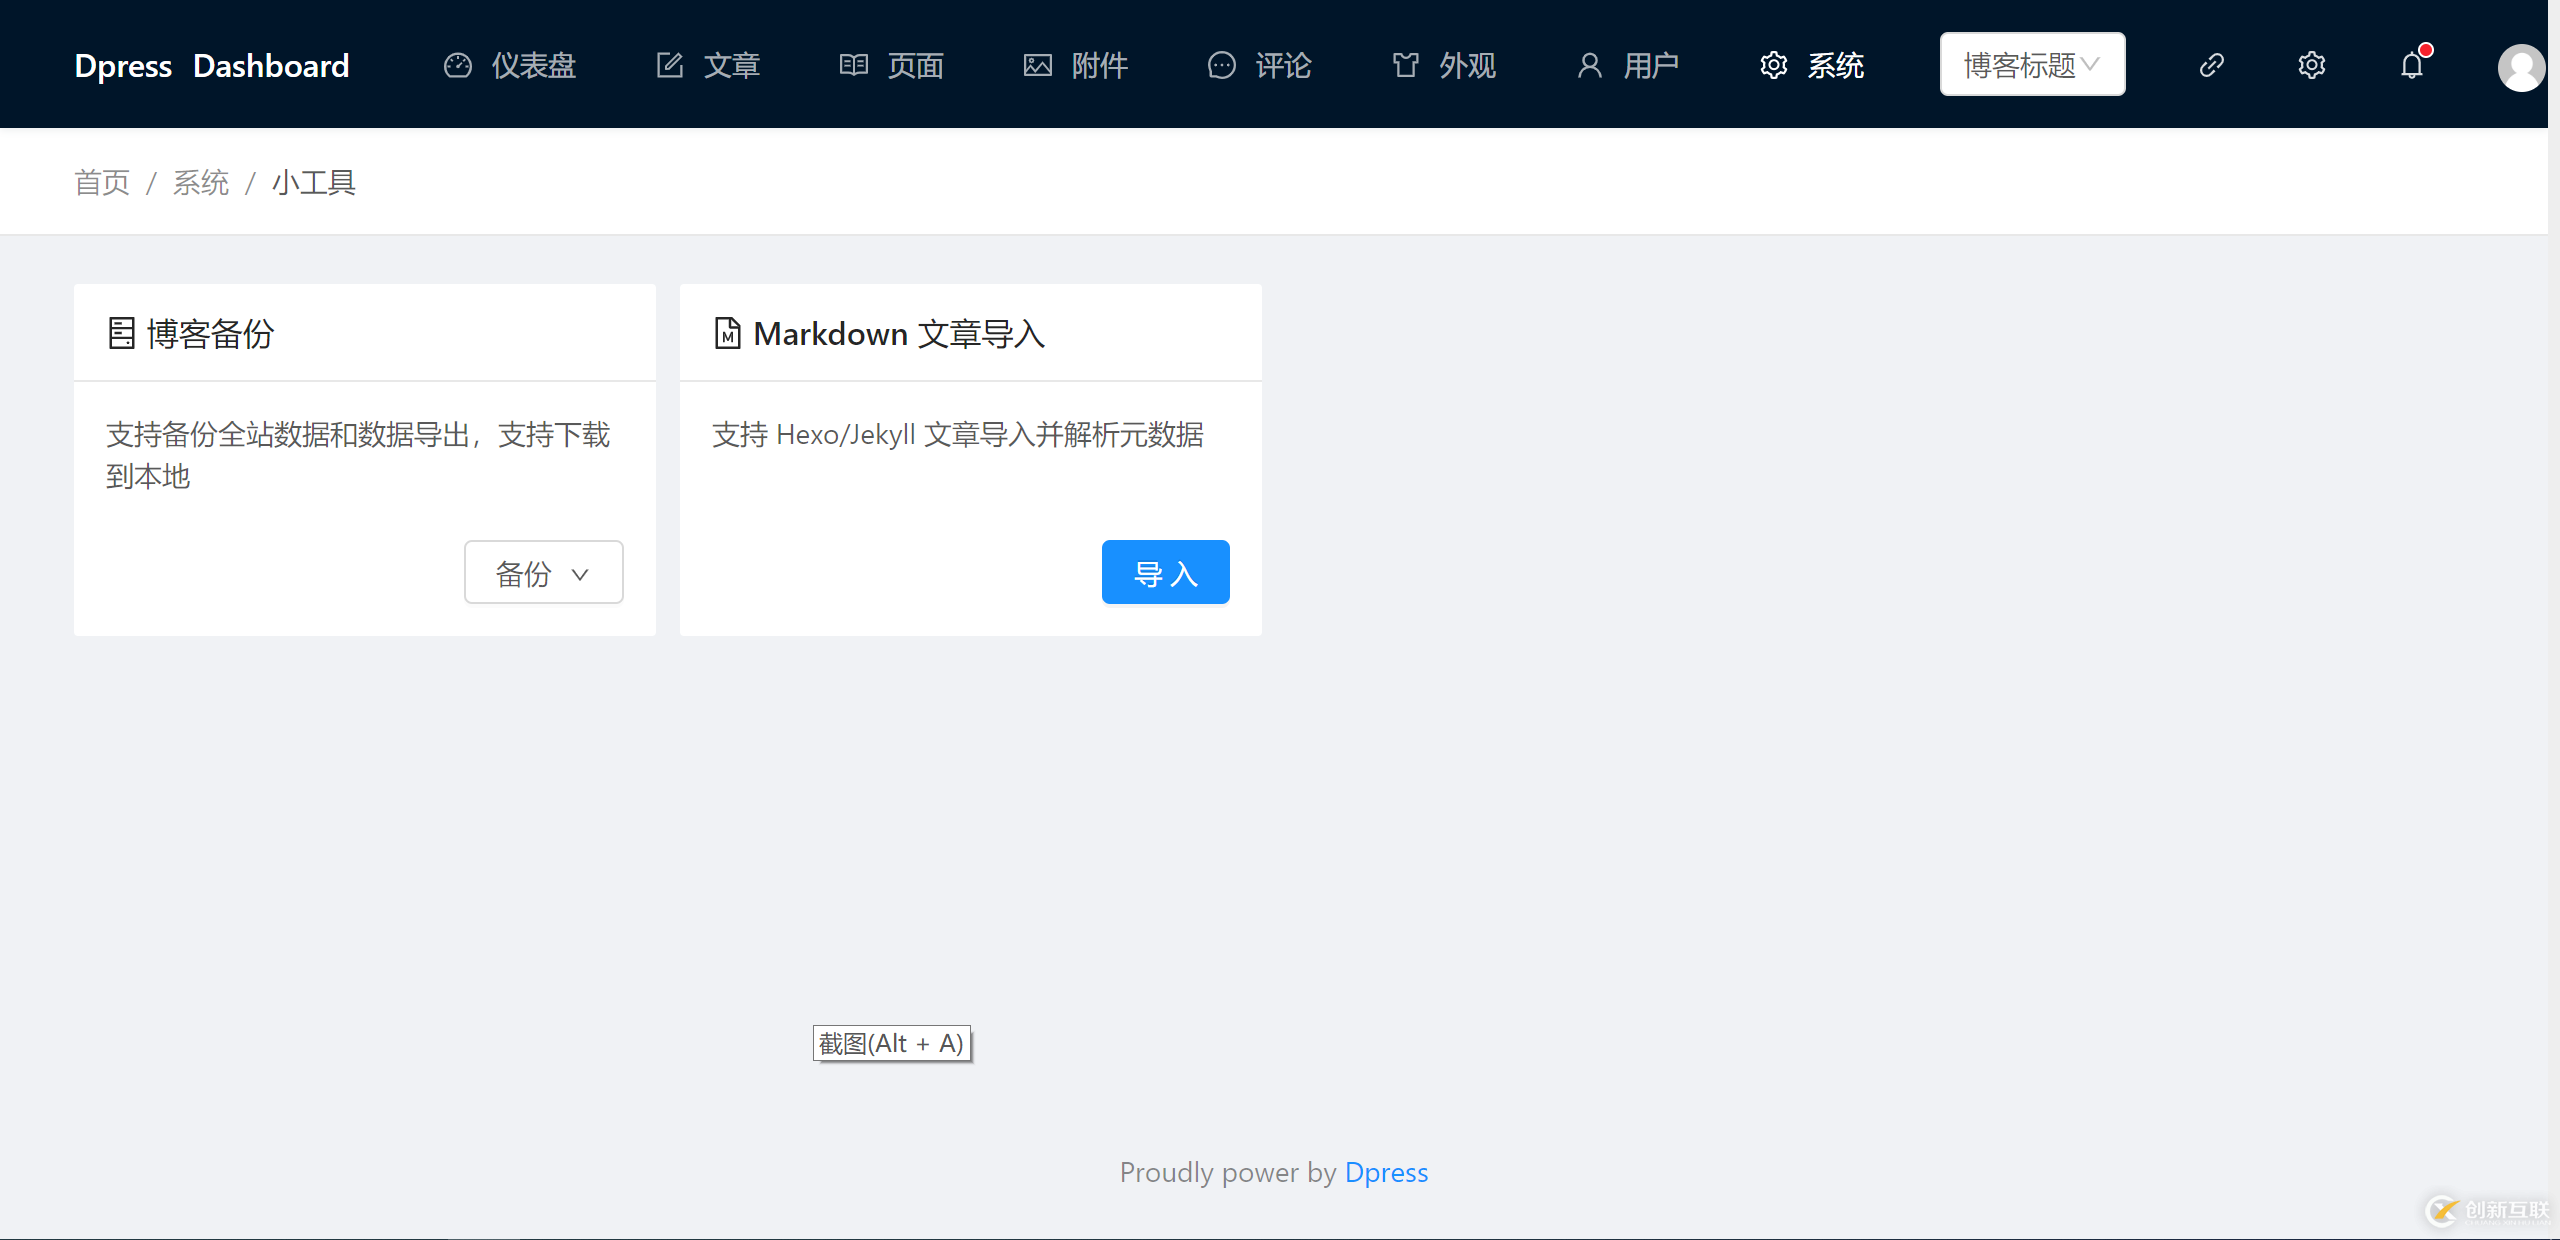Click the blog backup document icon
The height and width of the screenshot is (1240, 2560).
(121, 333)
